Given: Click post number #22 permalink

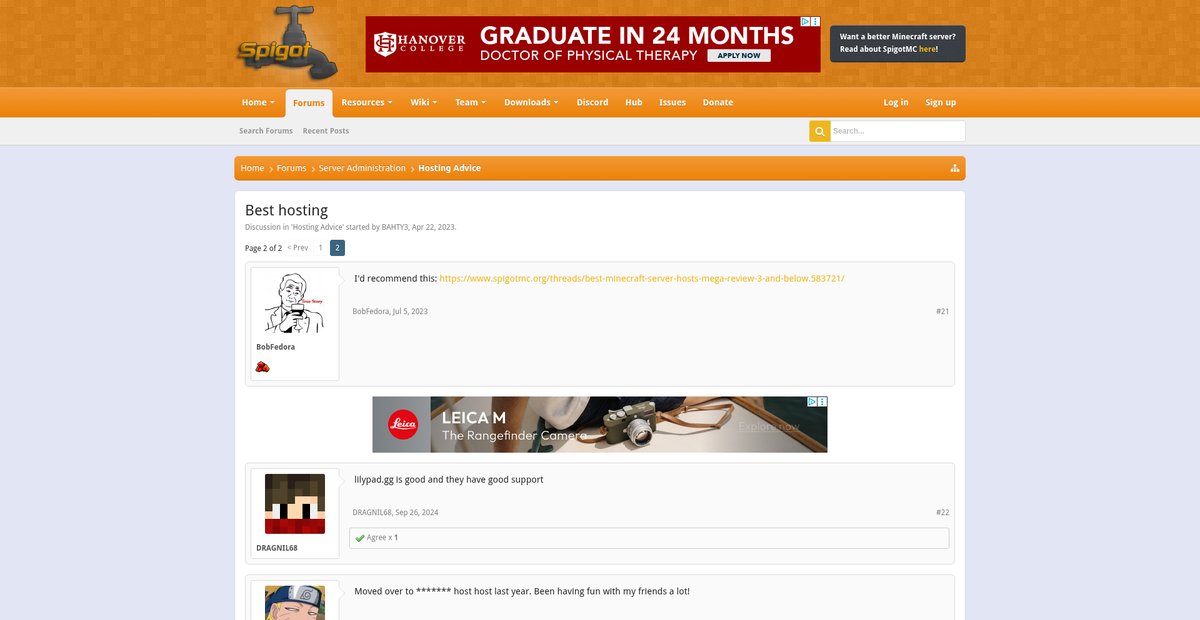Looking at the screenshot, I should [x=942, y=512].
